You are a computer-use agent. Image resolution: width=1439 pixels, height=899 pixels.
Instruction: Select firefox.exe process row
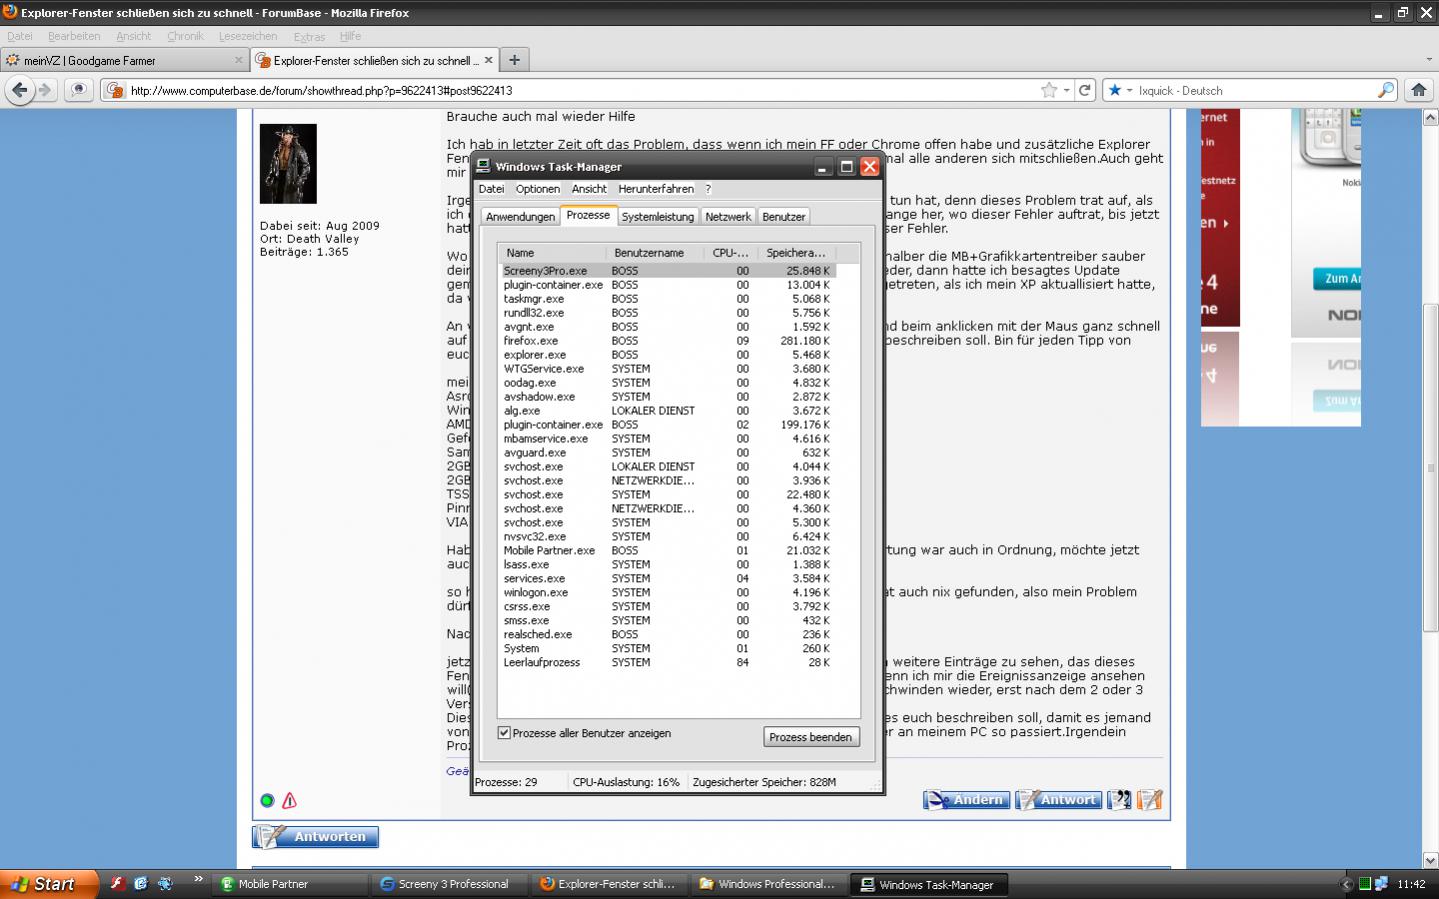pos(668,341)
